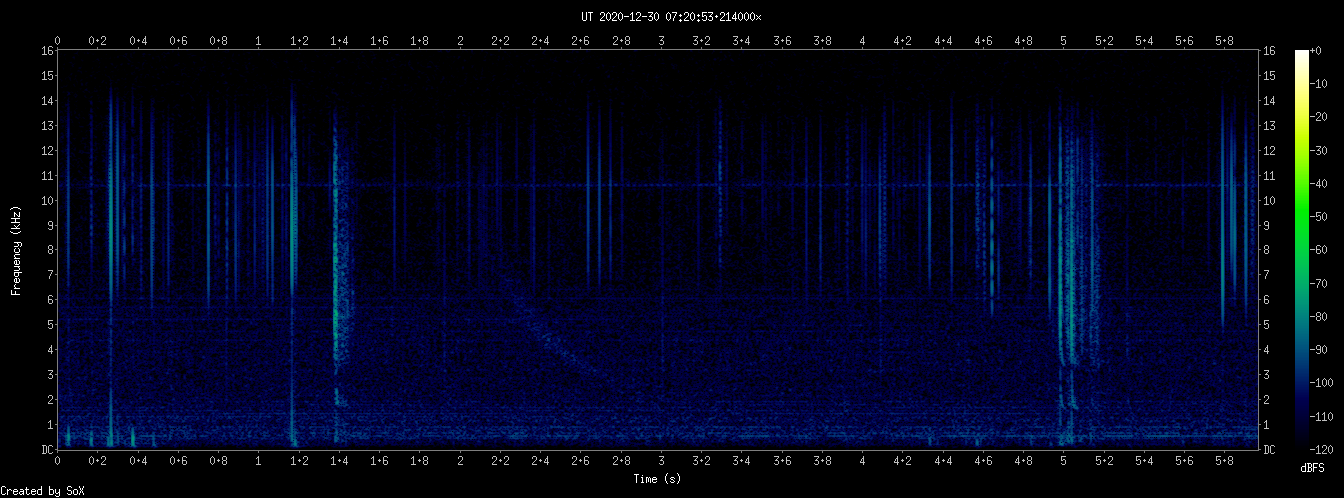1344x498 pixels.
Task: Click '6' on the right frequency axis
Action: 1267,300
